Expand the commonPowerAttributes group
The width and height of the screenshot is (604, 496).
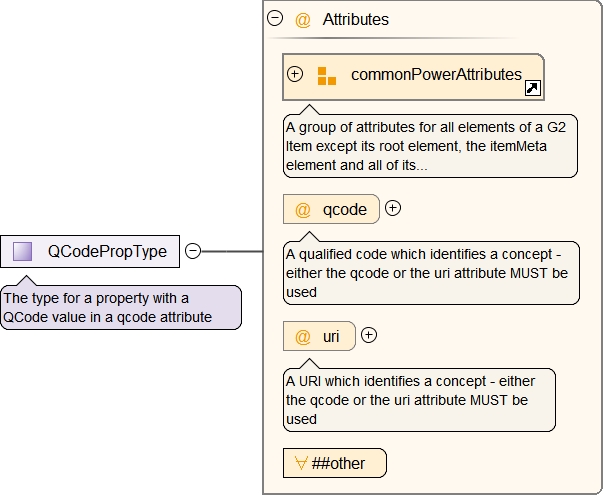pos(295,74)
